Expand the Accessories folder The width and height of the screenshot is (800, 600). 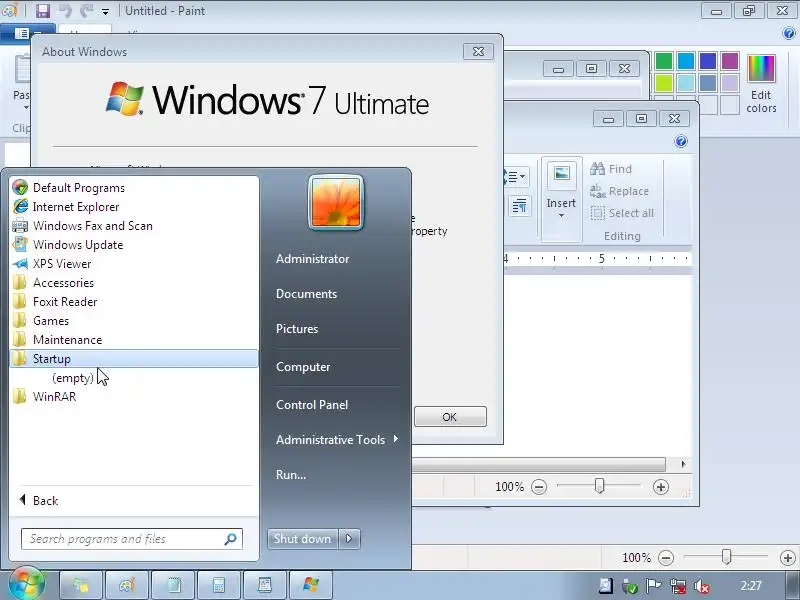pyautogui.click(x=134, y=283)
